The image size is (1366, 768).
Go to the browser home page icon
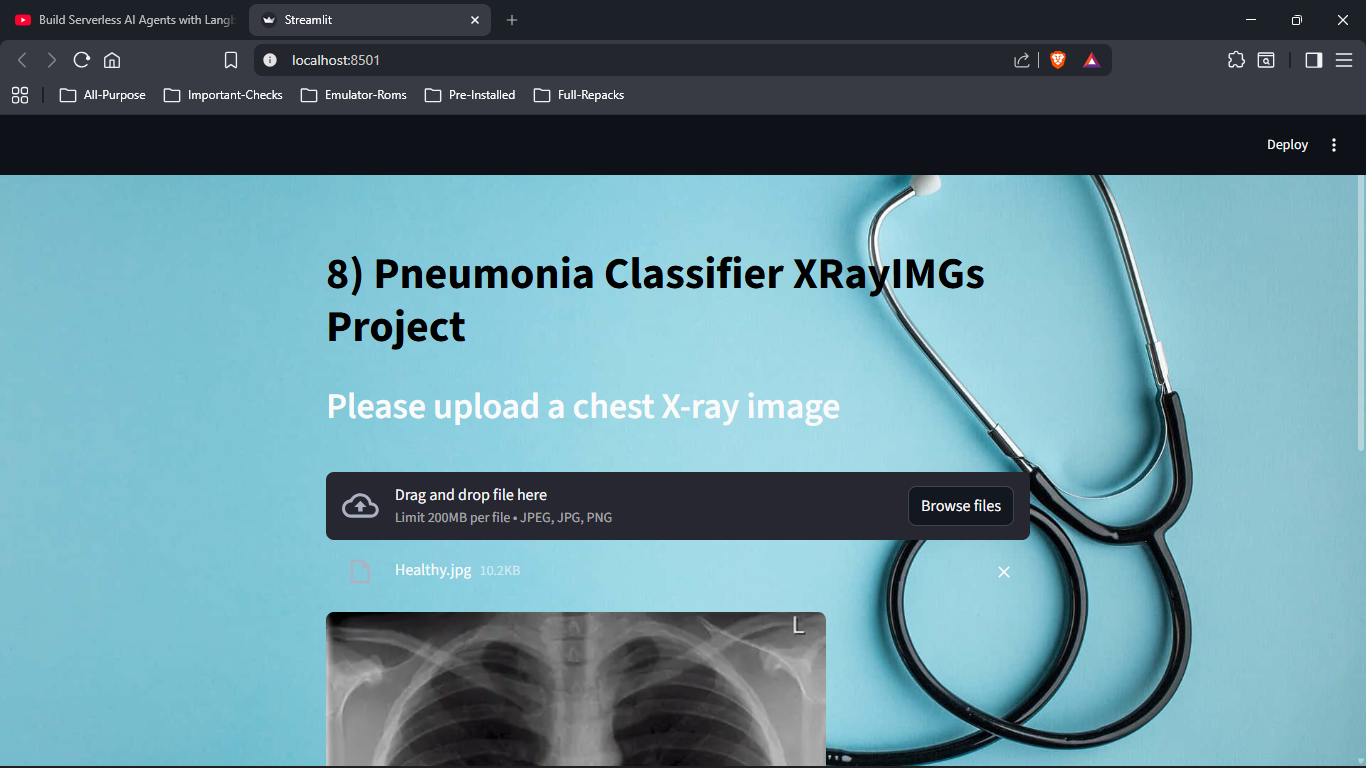112,60
